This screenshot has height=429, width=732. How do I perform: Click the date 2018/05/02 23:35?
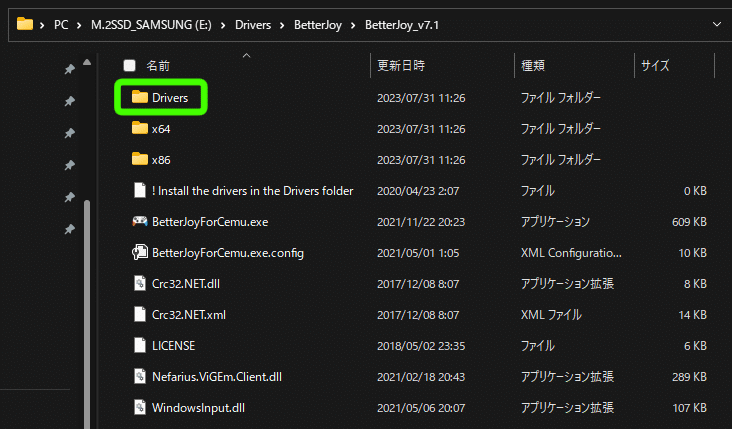pyautogui.click(x=421, y=345)
